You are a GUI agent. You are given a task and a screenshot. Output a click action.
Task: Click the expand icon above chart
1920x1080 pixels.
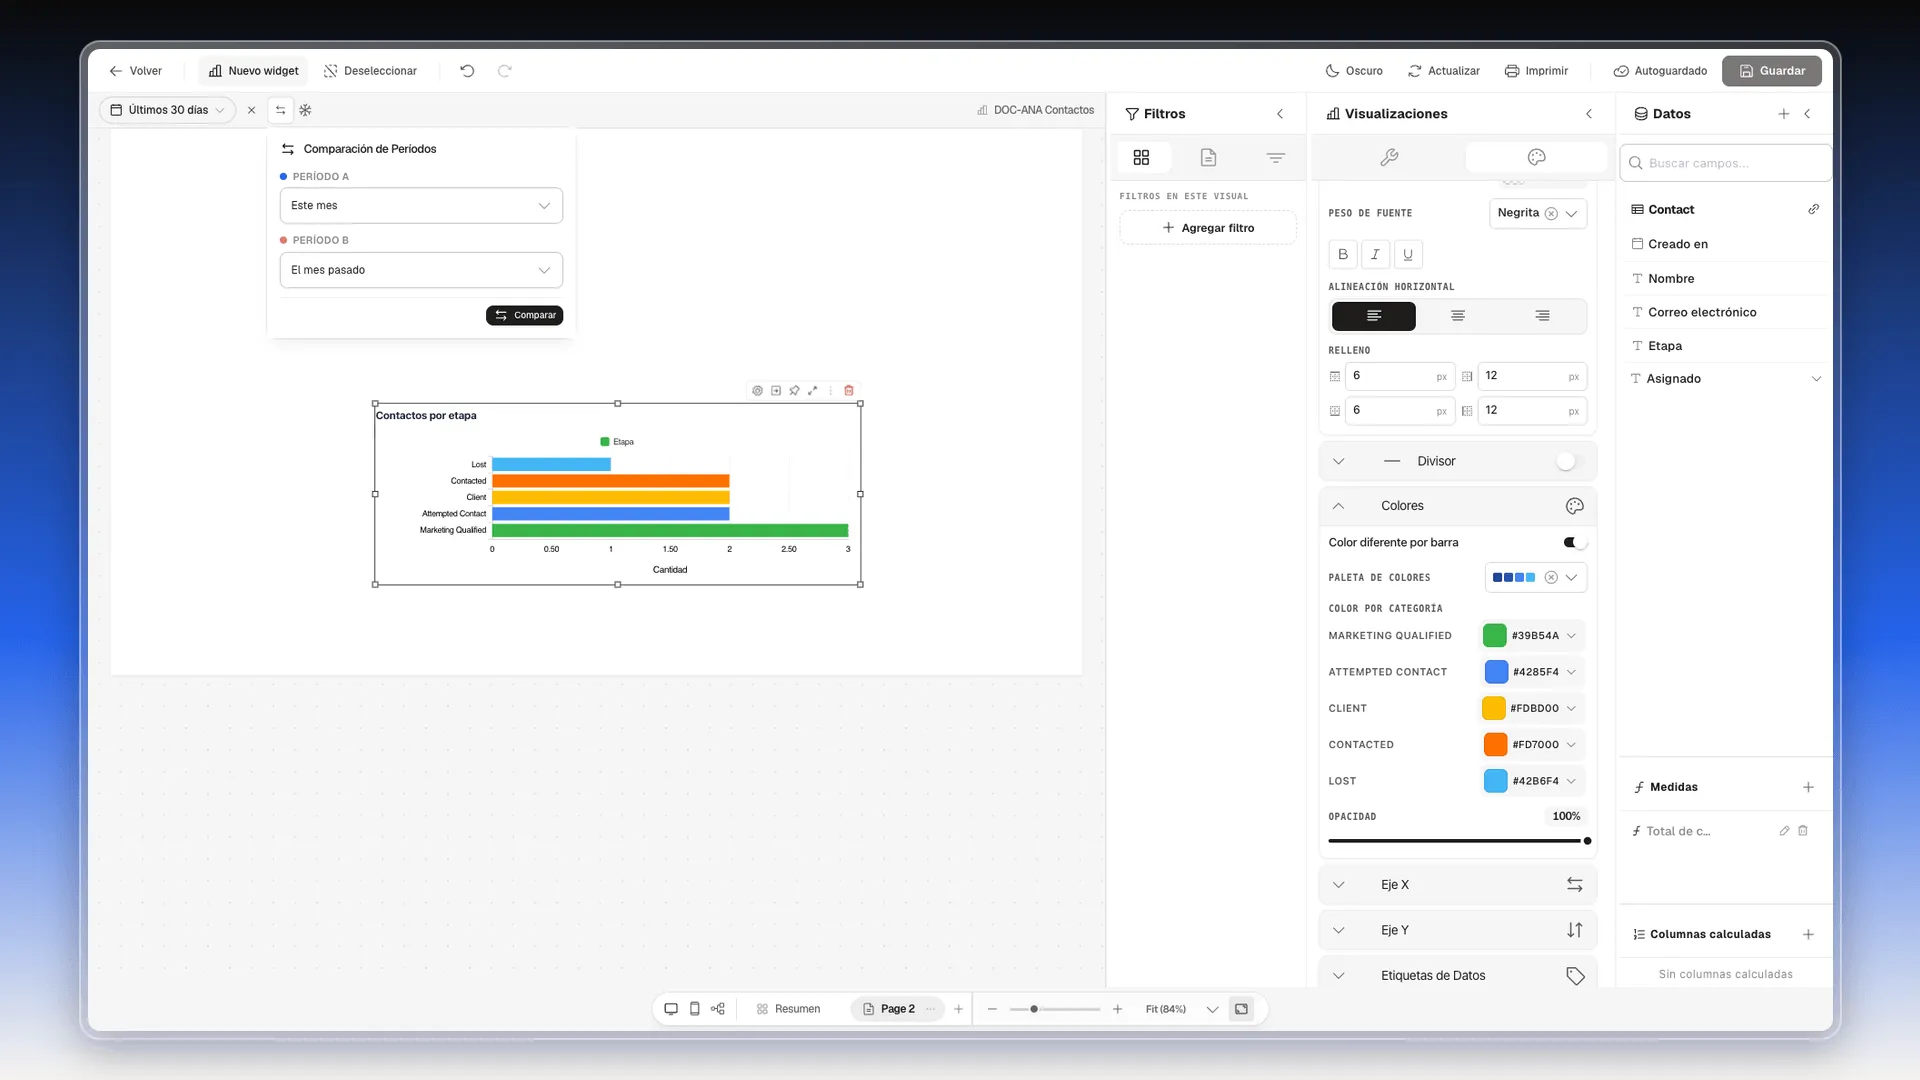click(813, 391)
